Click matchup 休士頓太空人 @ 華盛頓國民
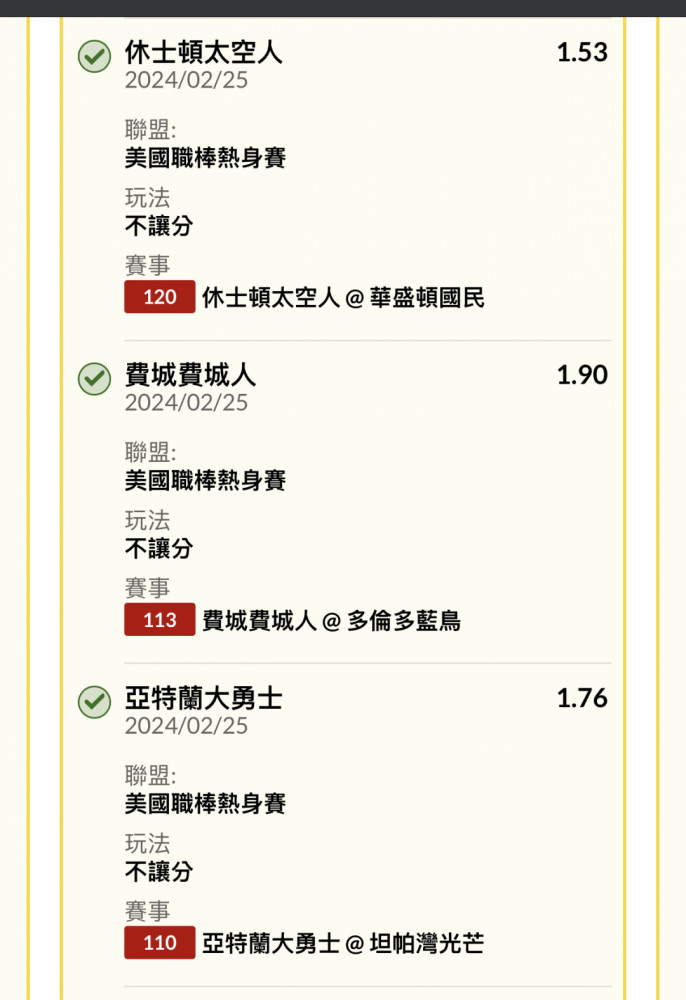This screenshot has height=1000, width=686. (x=343, y=297)
